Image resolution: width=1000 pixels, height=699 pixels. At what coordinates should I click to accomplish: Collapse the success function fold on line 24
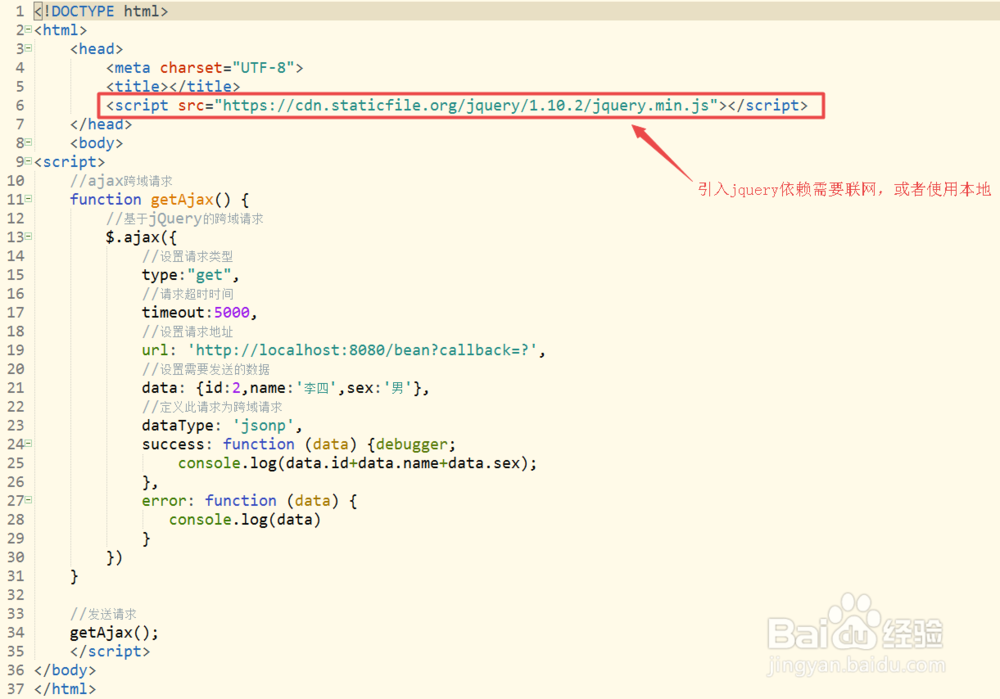click(x=28, y=443)
